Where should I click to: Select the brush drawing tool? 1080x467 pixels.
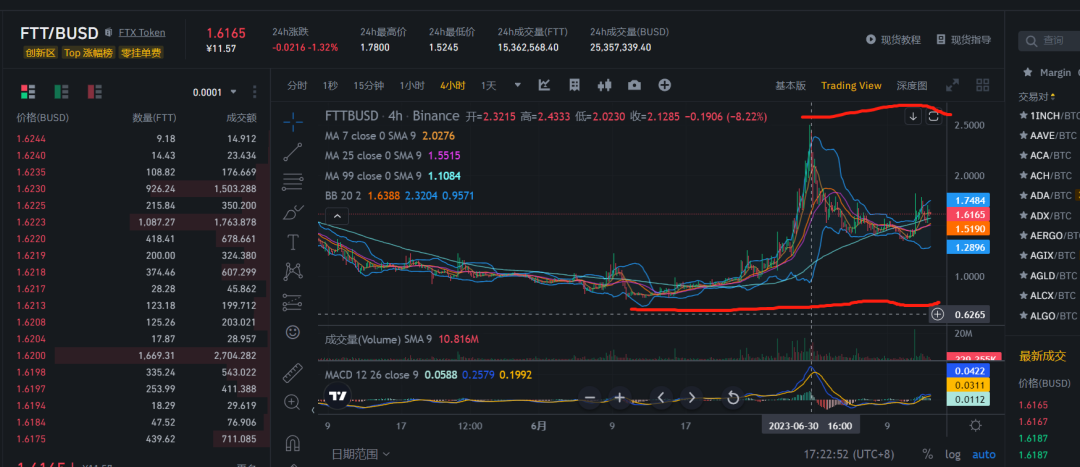(293, 211)
